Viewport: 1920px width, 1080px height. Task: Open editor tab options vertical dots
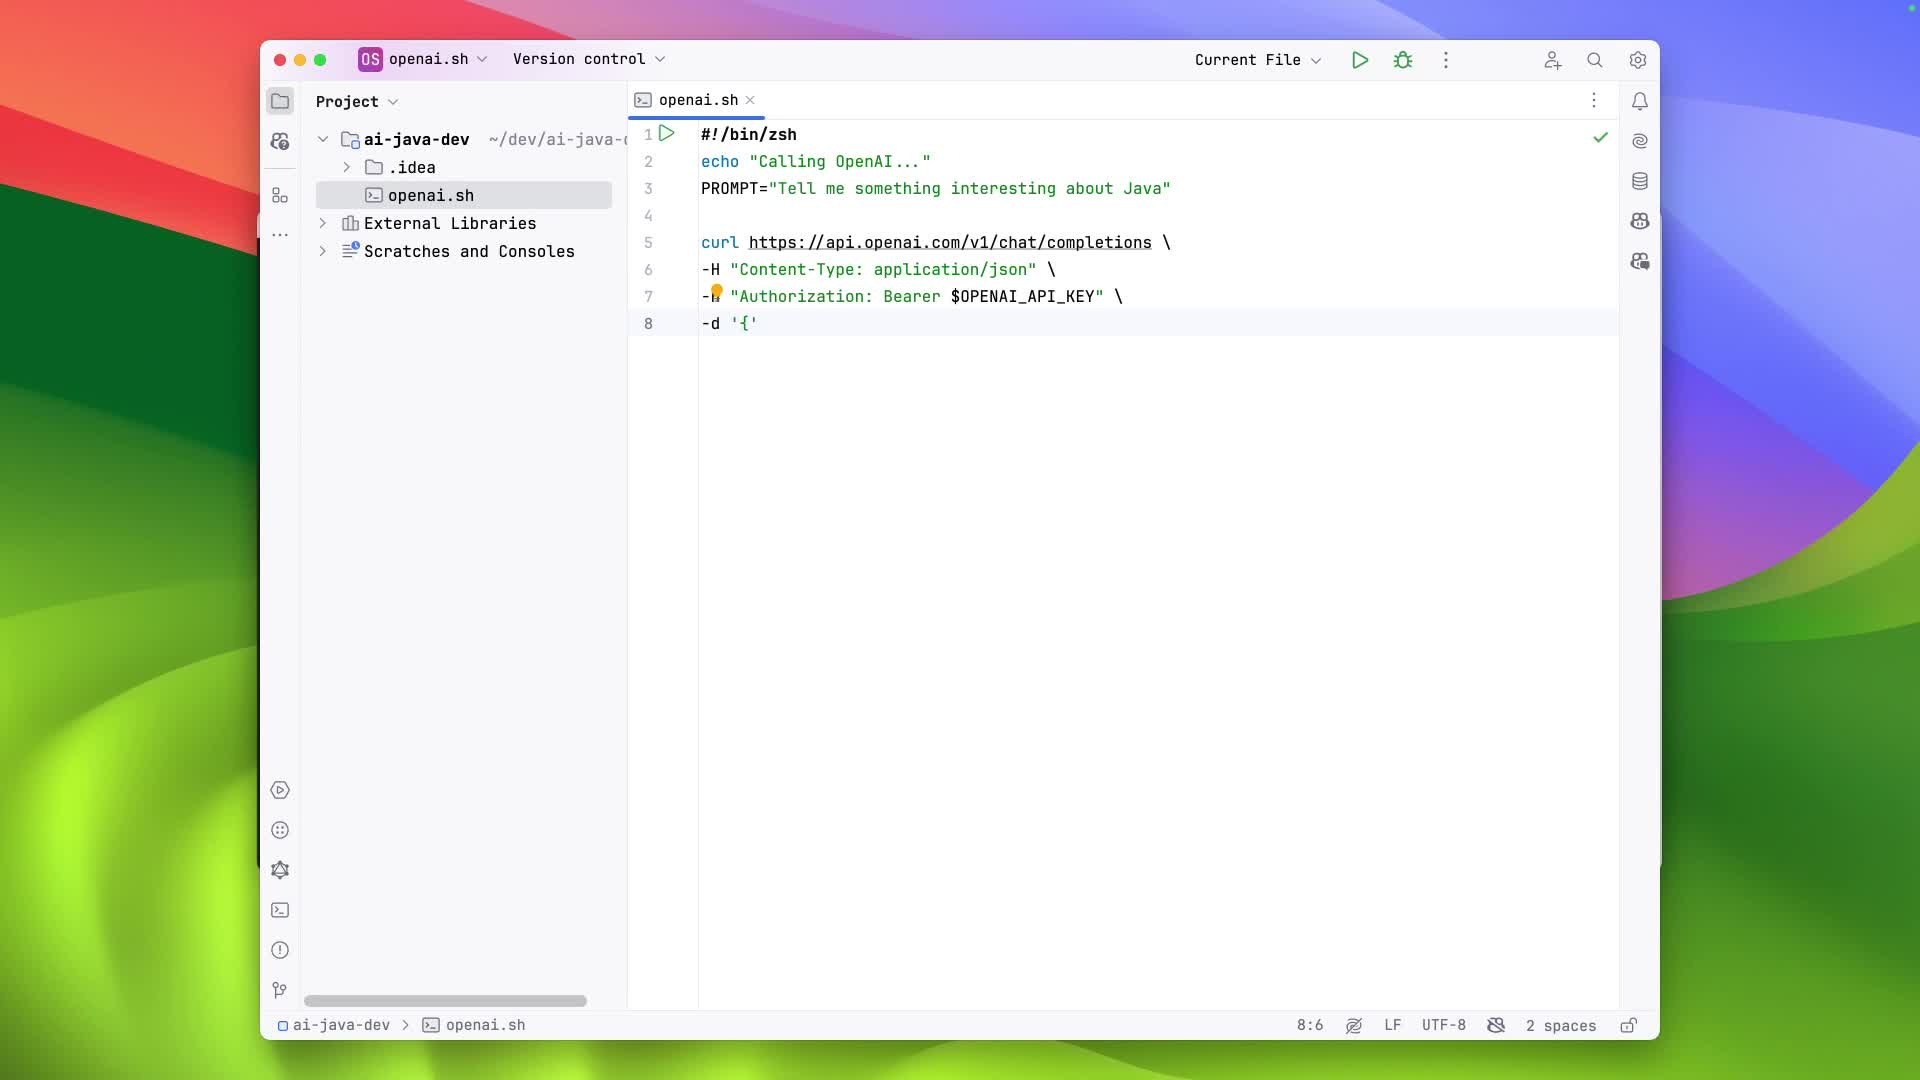click(1594, 100)
